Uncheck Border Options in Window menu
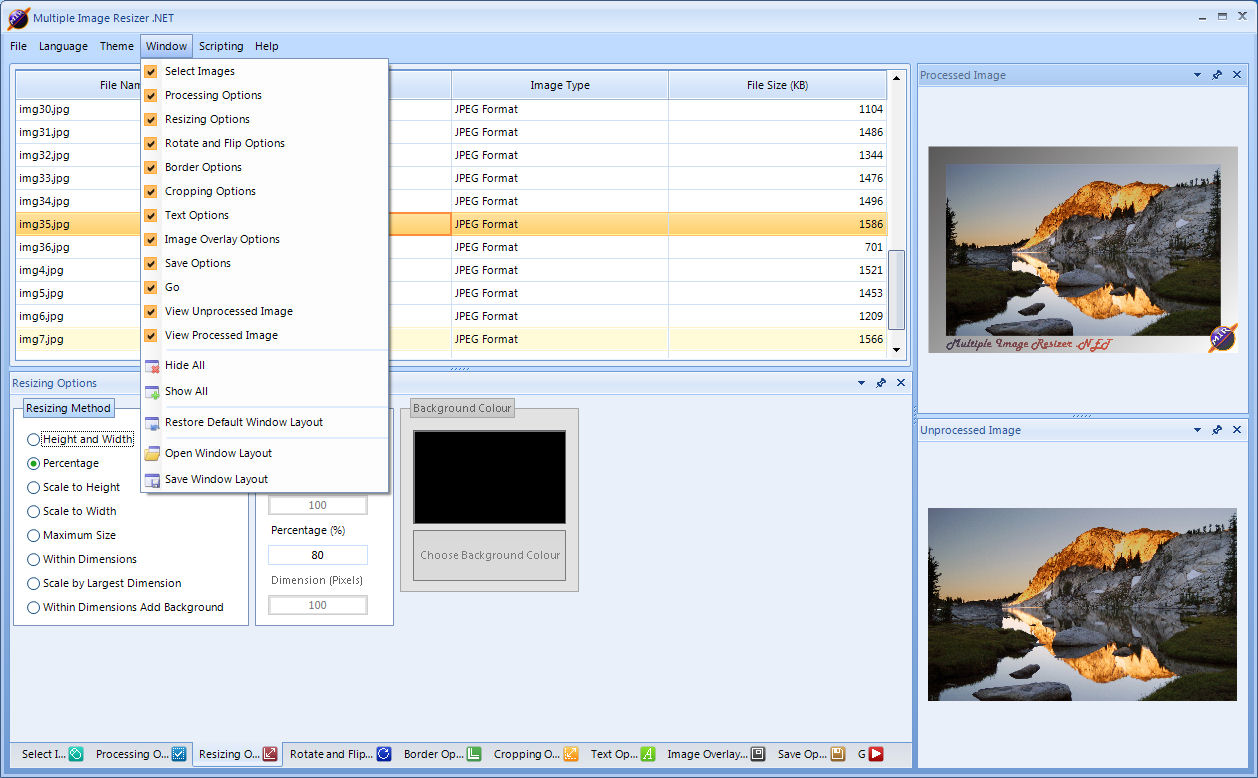Screen dimensions: 1258x778 click(x=151, y=168)
